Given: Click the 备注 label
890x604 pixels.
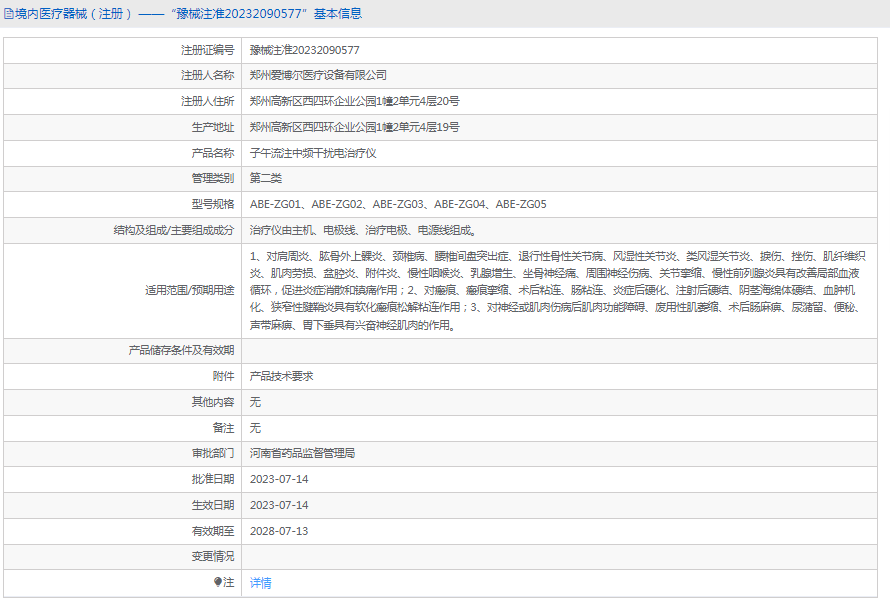Looking at the screenshot, I should (x=224, y=427).
